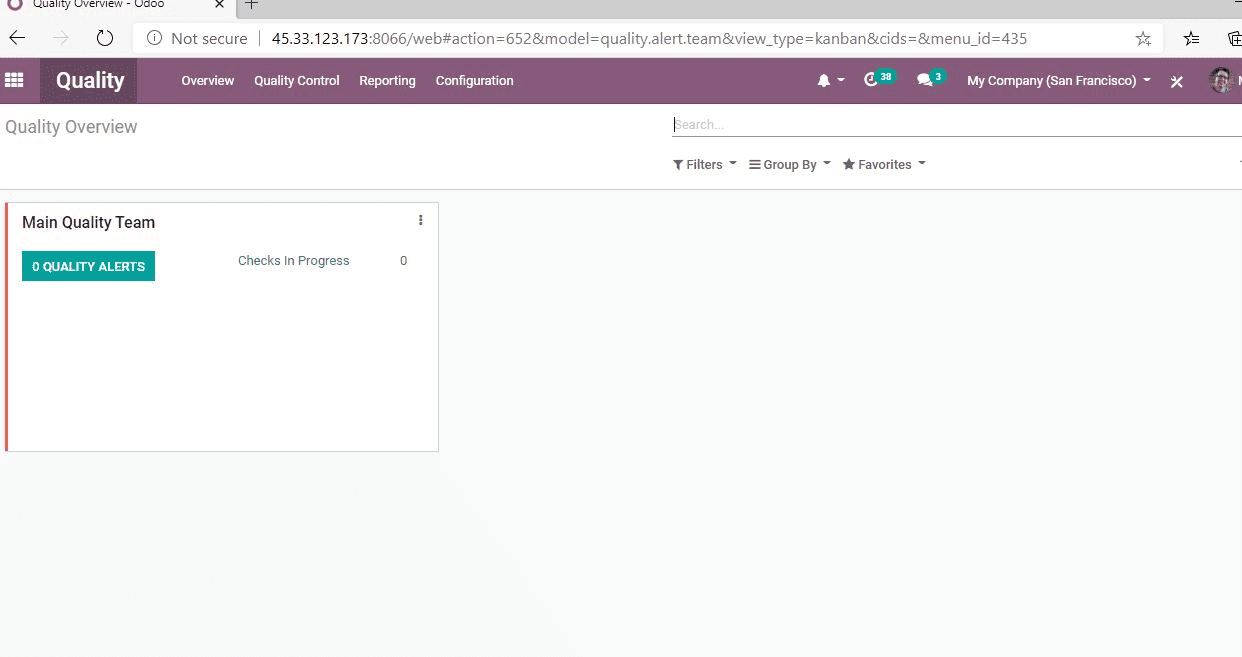Viewport: 1242px width, 657px height.
Task: Expand the Filters dropdown
Action: 705,164
